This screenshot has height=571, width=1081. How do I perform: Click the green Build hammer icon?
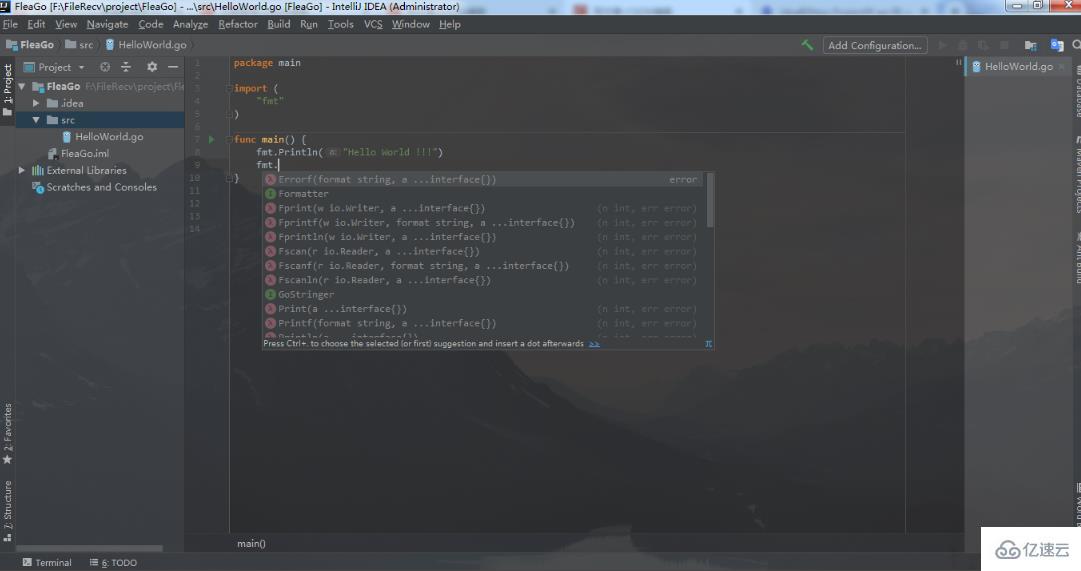[x=807, y=45]
